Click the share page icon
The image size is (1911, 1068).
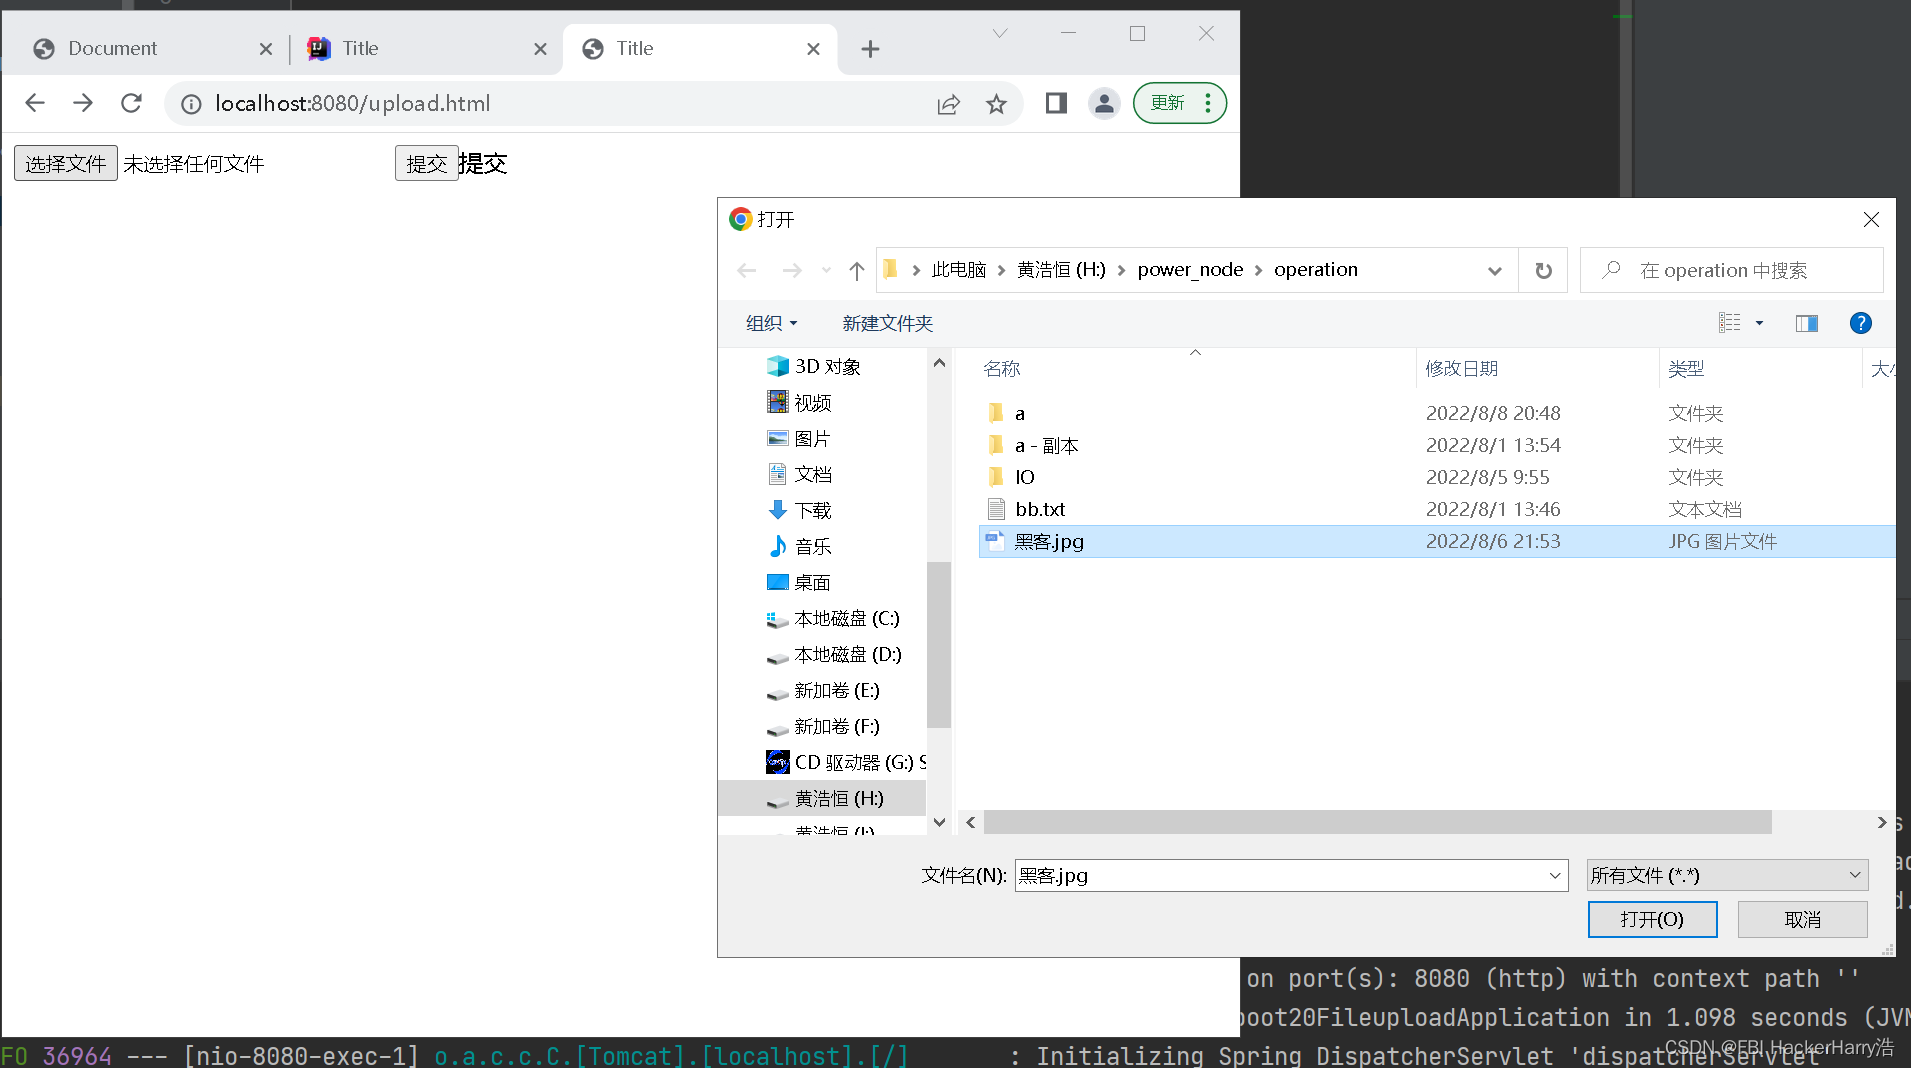click(948, 104)
